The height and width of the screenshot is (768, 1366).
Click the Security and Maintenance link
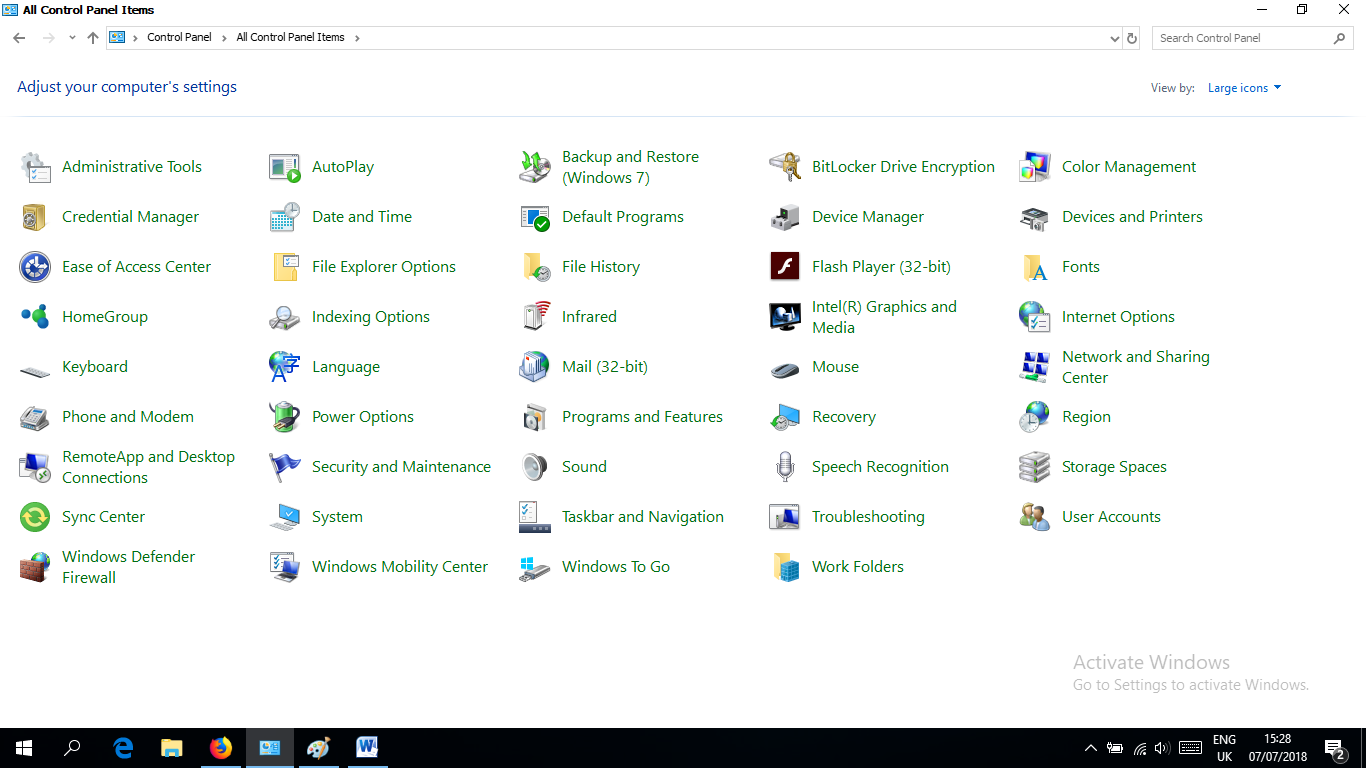[401, 467]
